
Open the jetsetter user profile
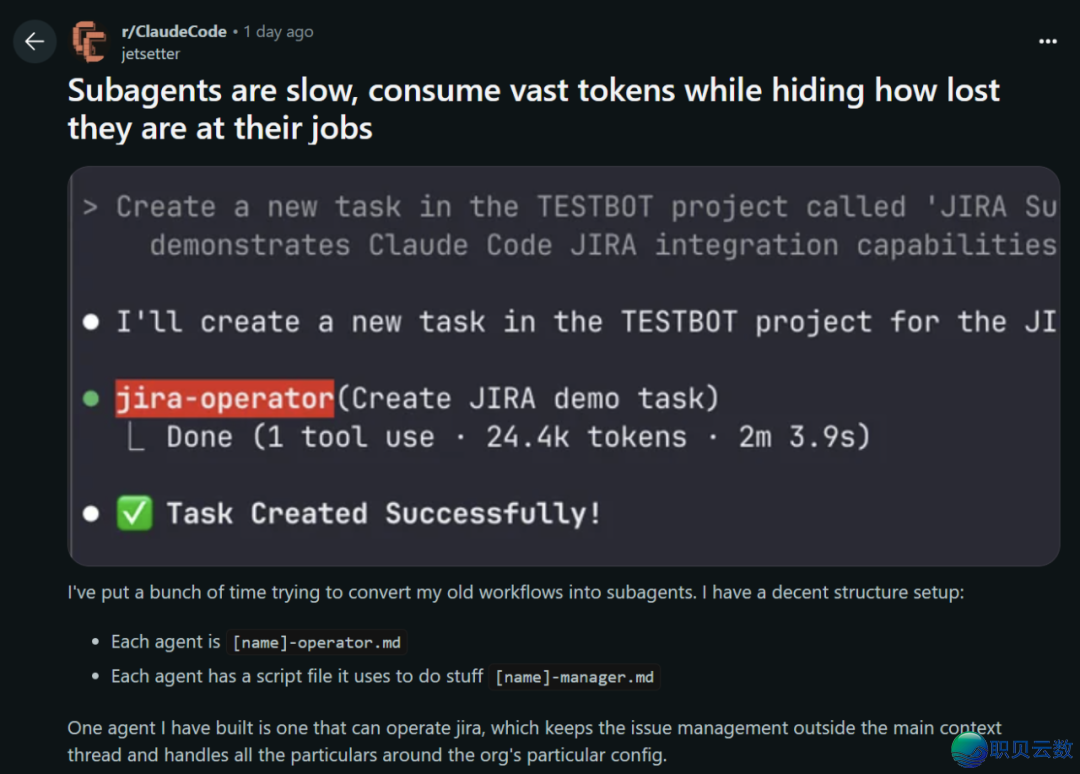point(150,53)
